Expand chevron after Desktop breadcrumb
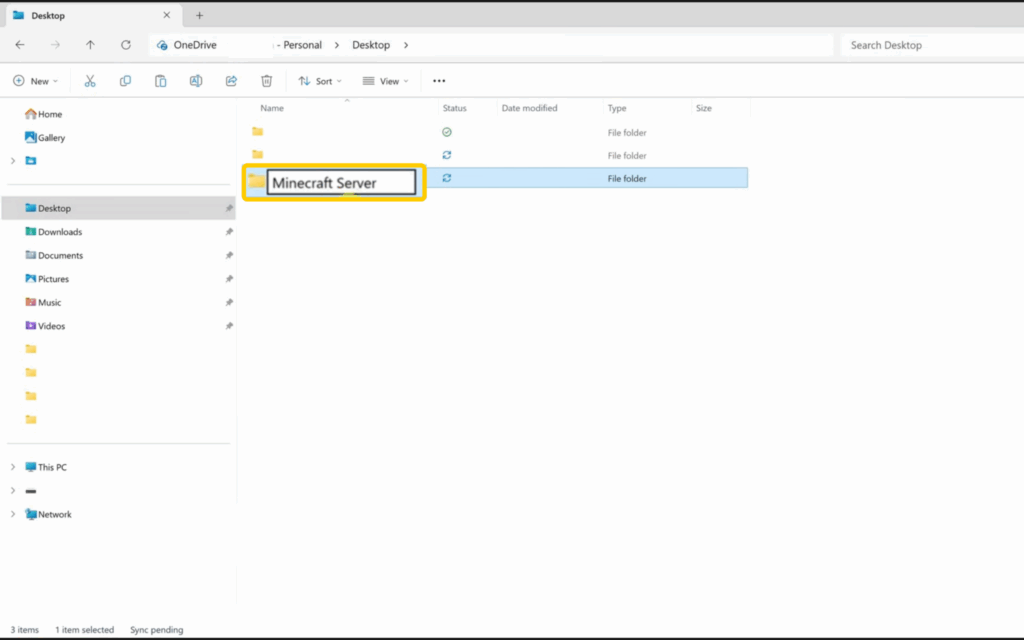 tap(406, 45)
